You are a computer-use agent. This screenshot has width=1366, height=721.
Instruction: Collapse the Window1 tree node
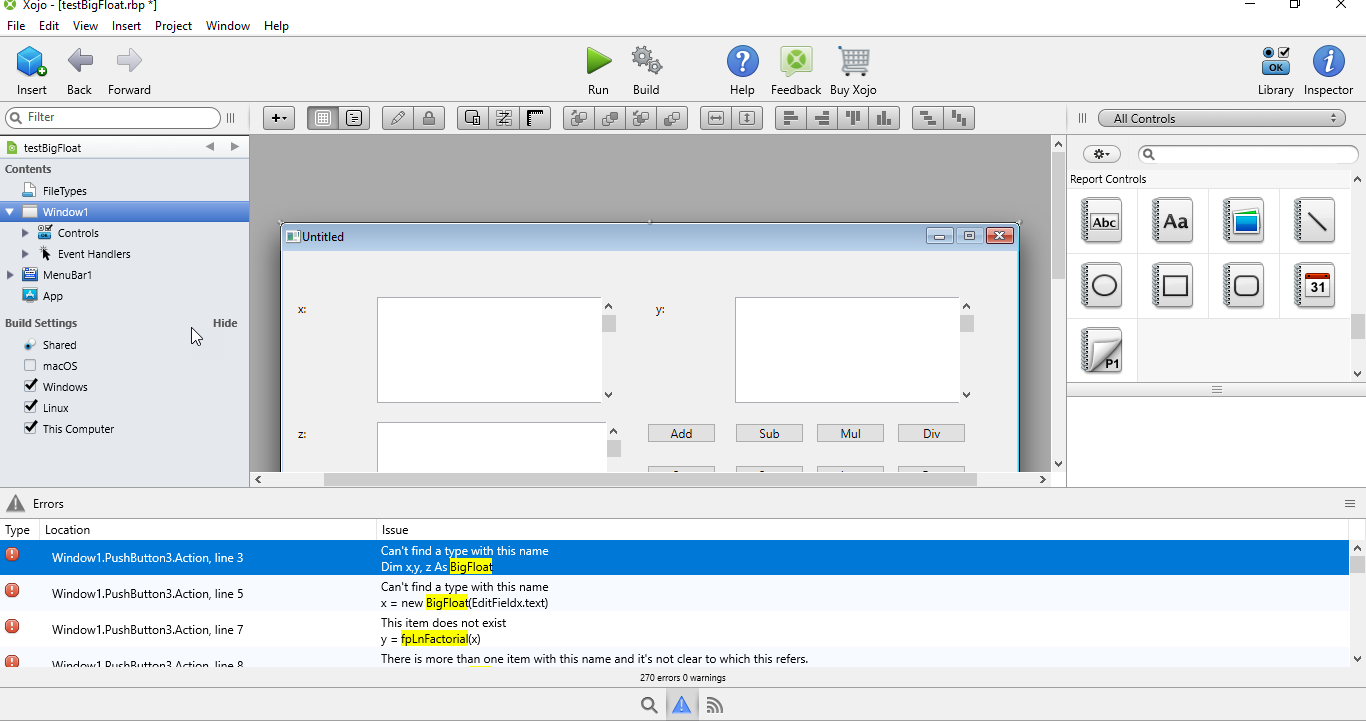(x=10, y=212)
